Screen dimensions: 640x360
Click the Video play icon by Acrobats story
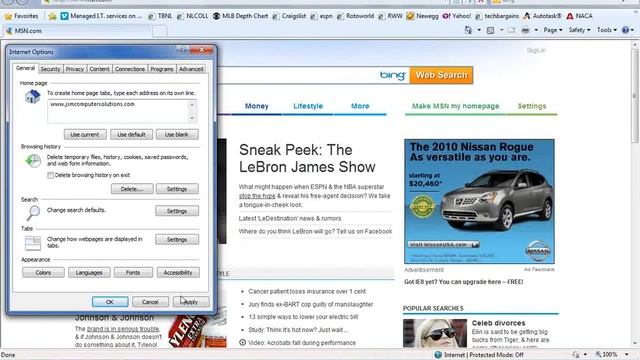242,342
